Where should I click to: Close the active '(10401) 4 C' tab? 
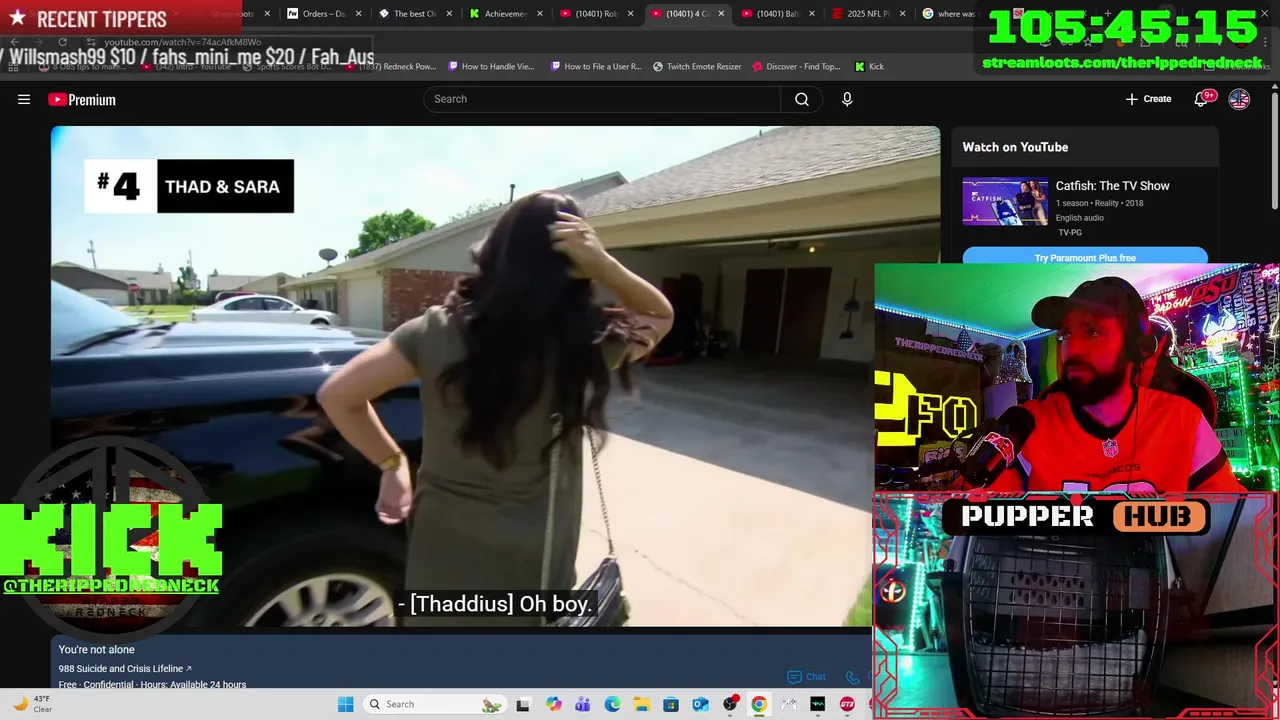click(x=721, y=14)
